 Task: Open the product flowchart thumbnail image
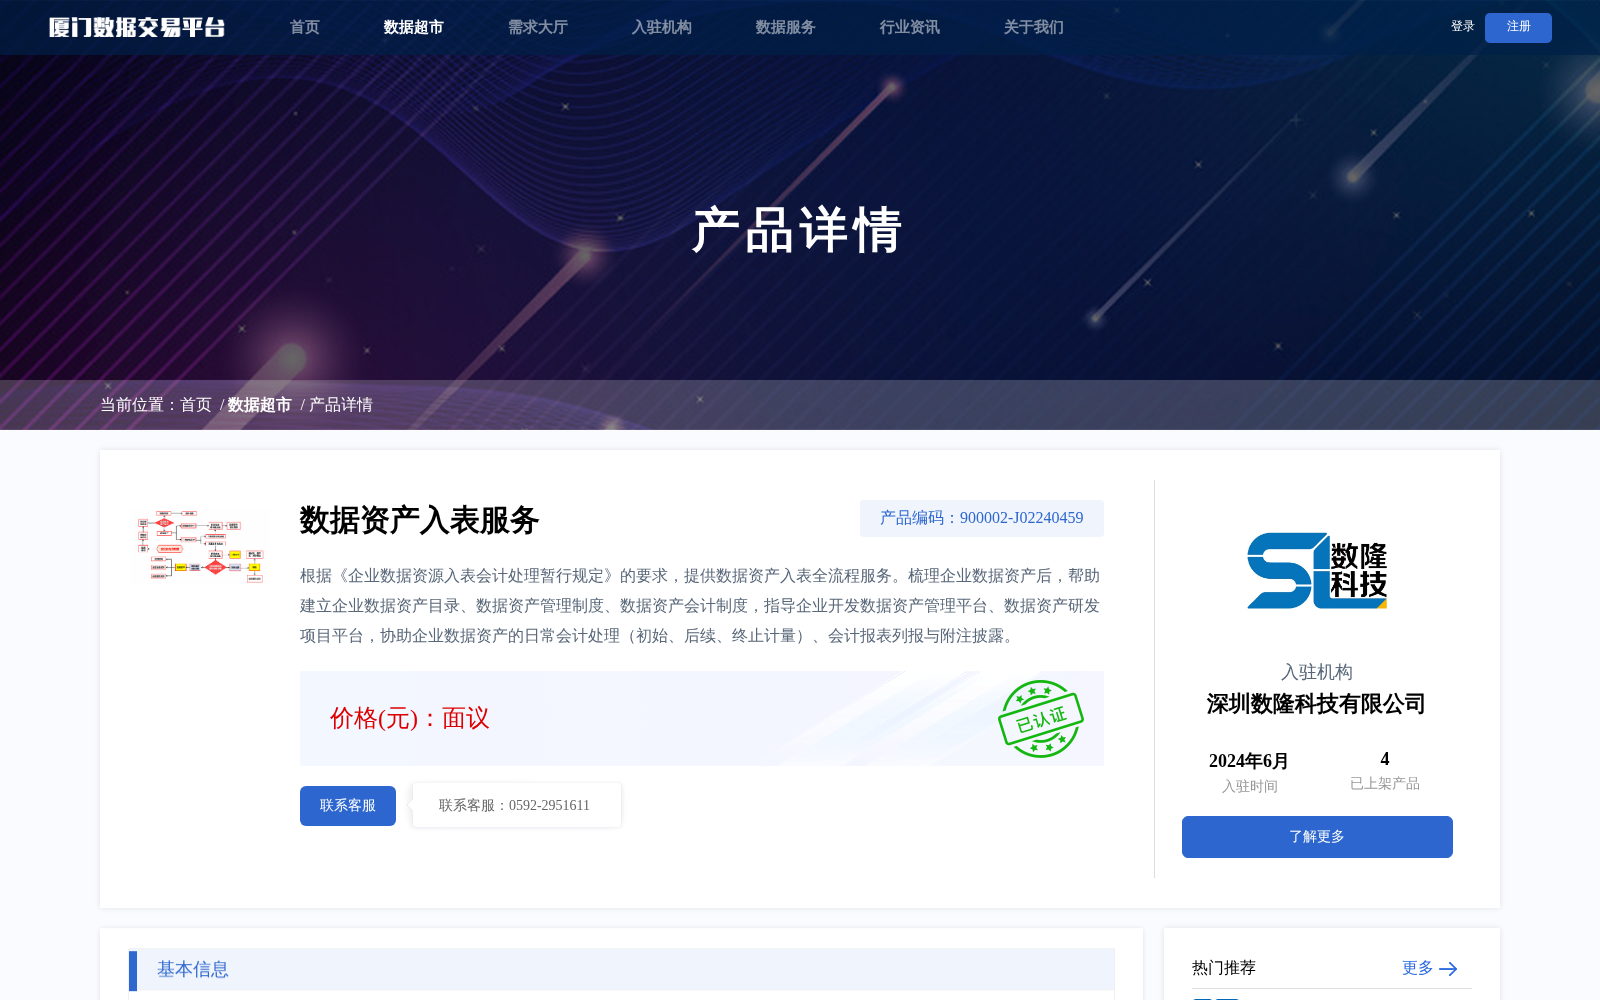click(201, 545)
